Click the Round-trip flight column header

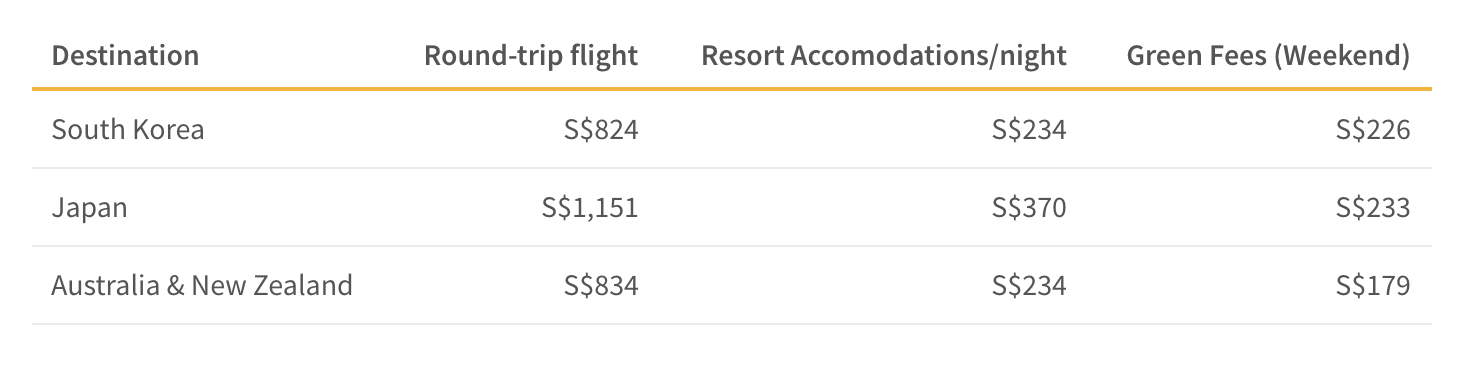531,55
